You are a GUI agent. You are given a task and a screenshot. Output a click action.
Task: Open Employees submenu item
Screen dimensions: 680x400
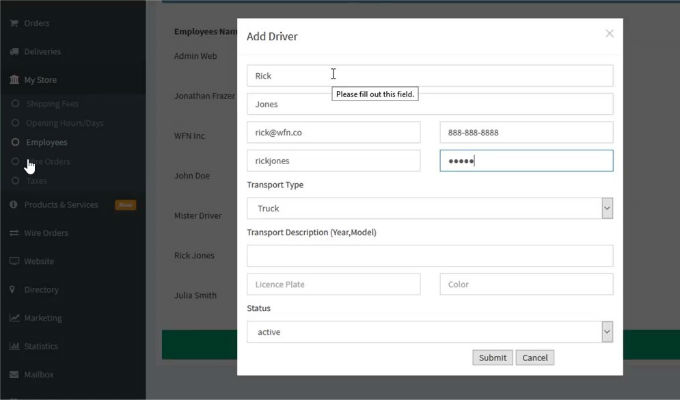[47, 142]
